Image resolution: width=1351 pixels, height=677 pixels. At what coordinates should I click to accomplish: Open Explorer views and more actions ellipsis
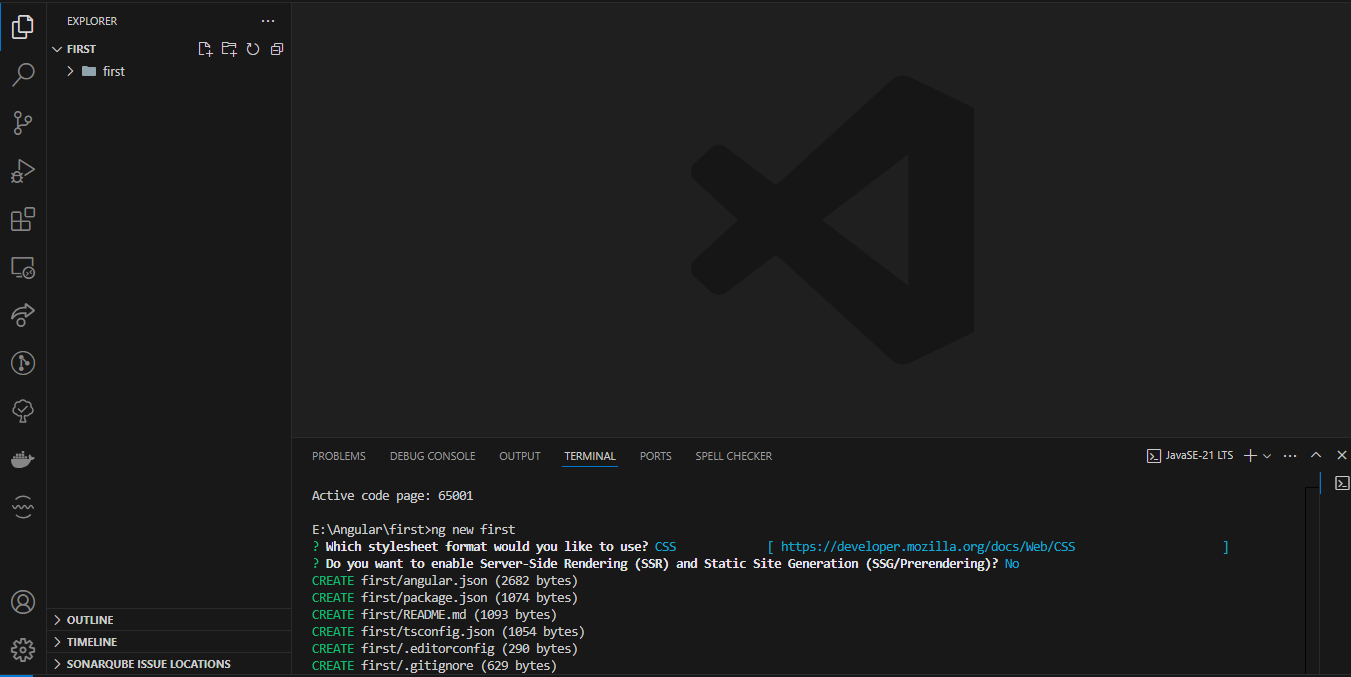[x=267, y=21]
